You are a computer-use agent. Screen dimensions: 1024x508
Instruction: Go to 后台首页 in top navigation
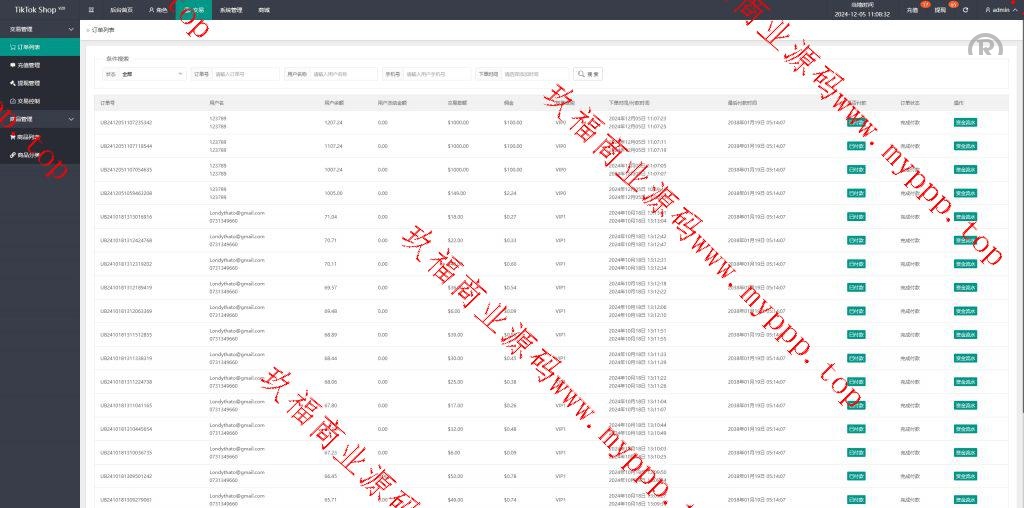pyautogui.click(x=120, y=9)
